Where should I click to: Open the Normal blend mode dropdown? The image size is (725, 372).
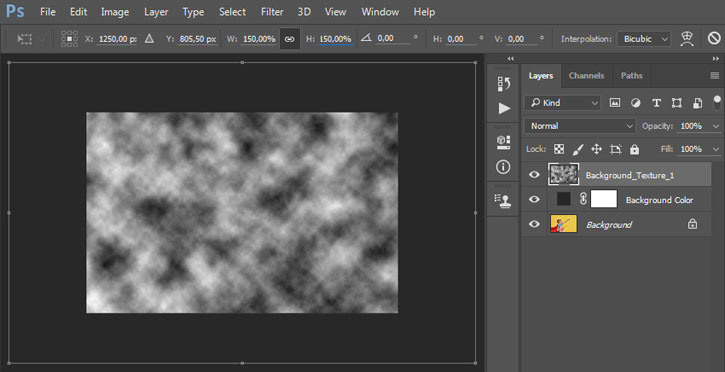point(580,126)
